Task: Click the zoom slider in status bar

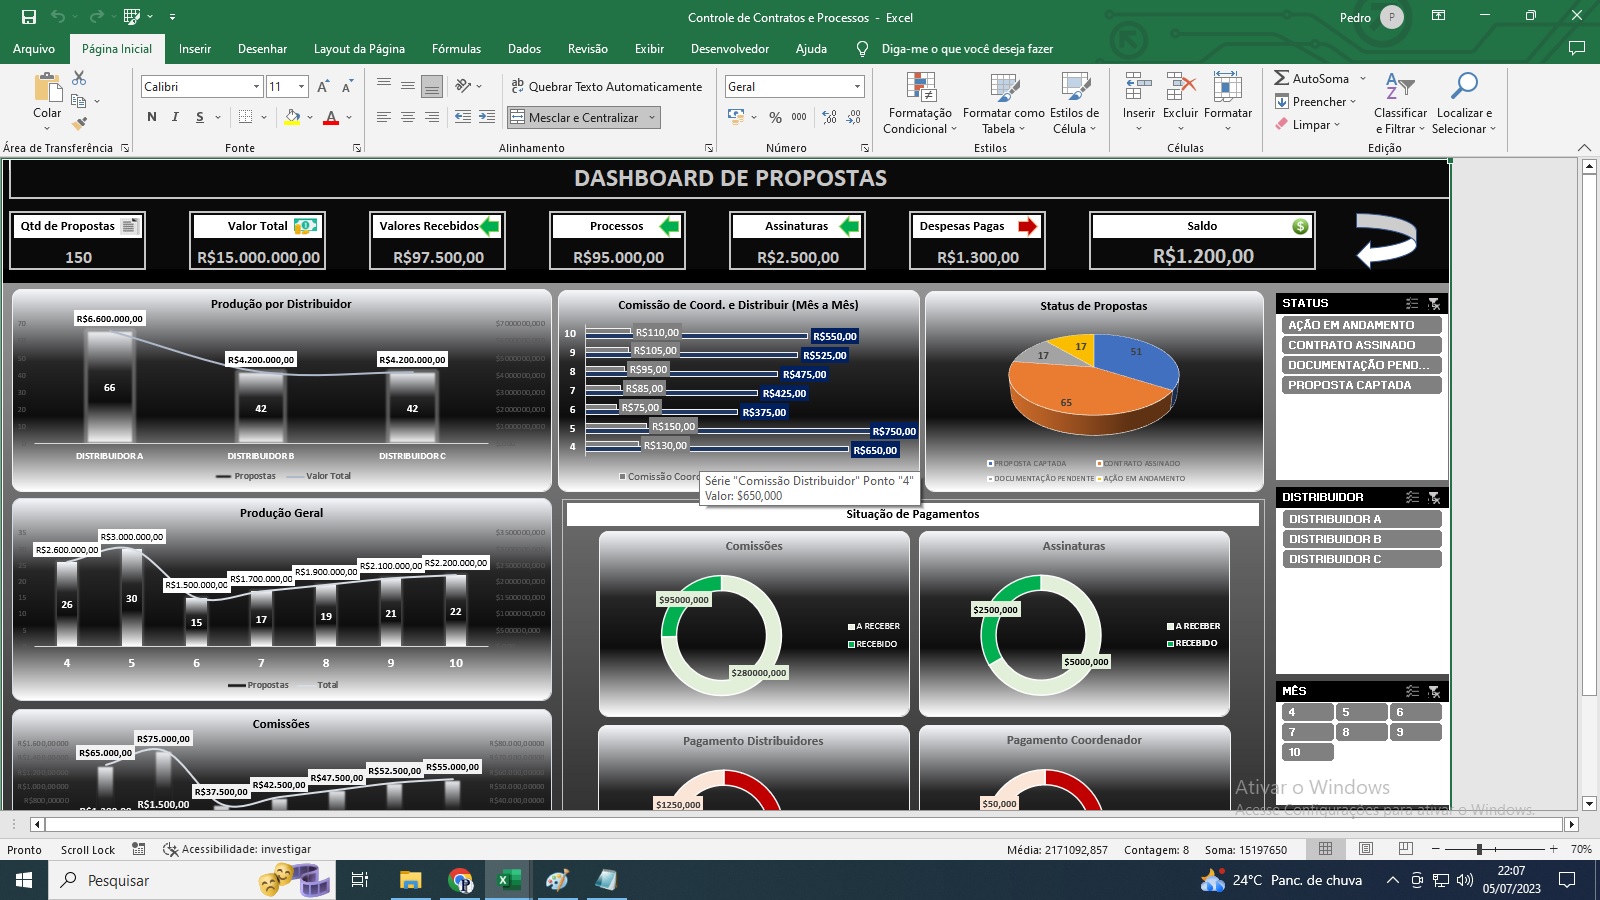Action: (1479, 849)
